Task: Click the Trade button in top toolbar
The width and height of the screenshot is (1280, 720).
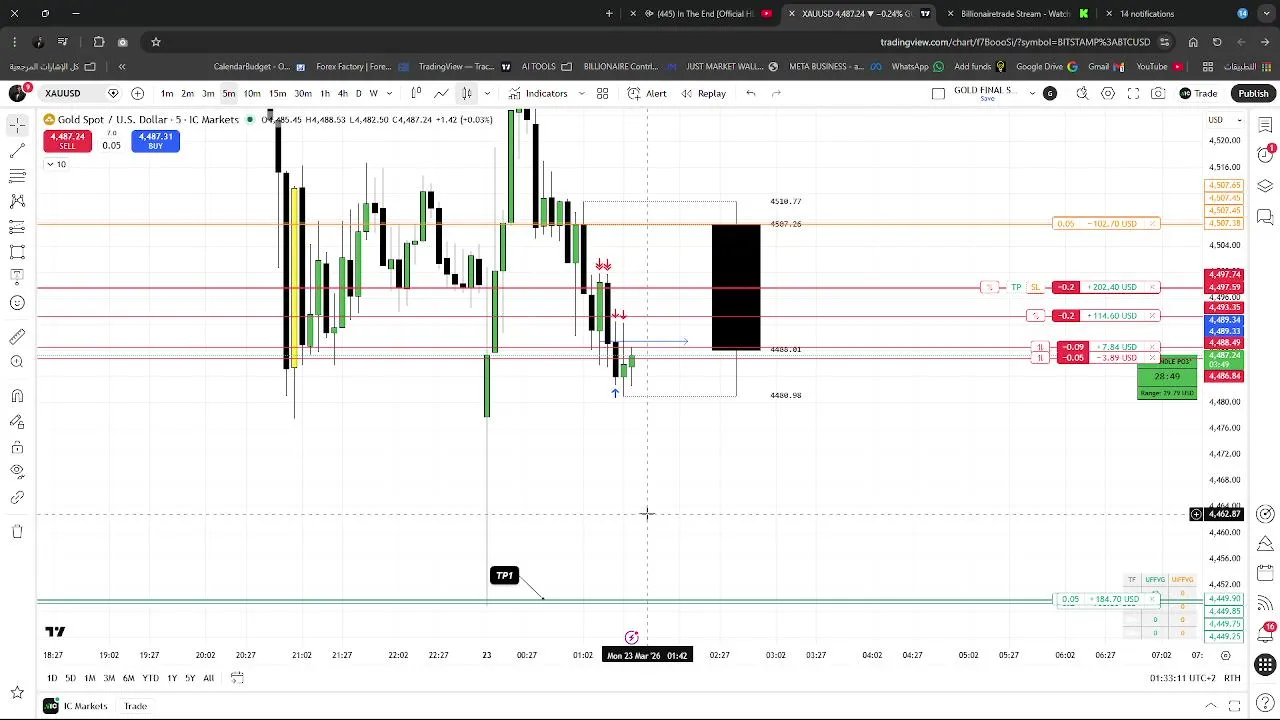Action: 1198,93
